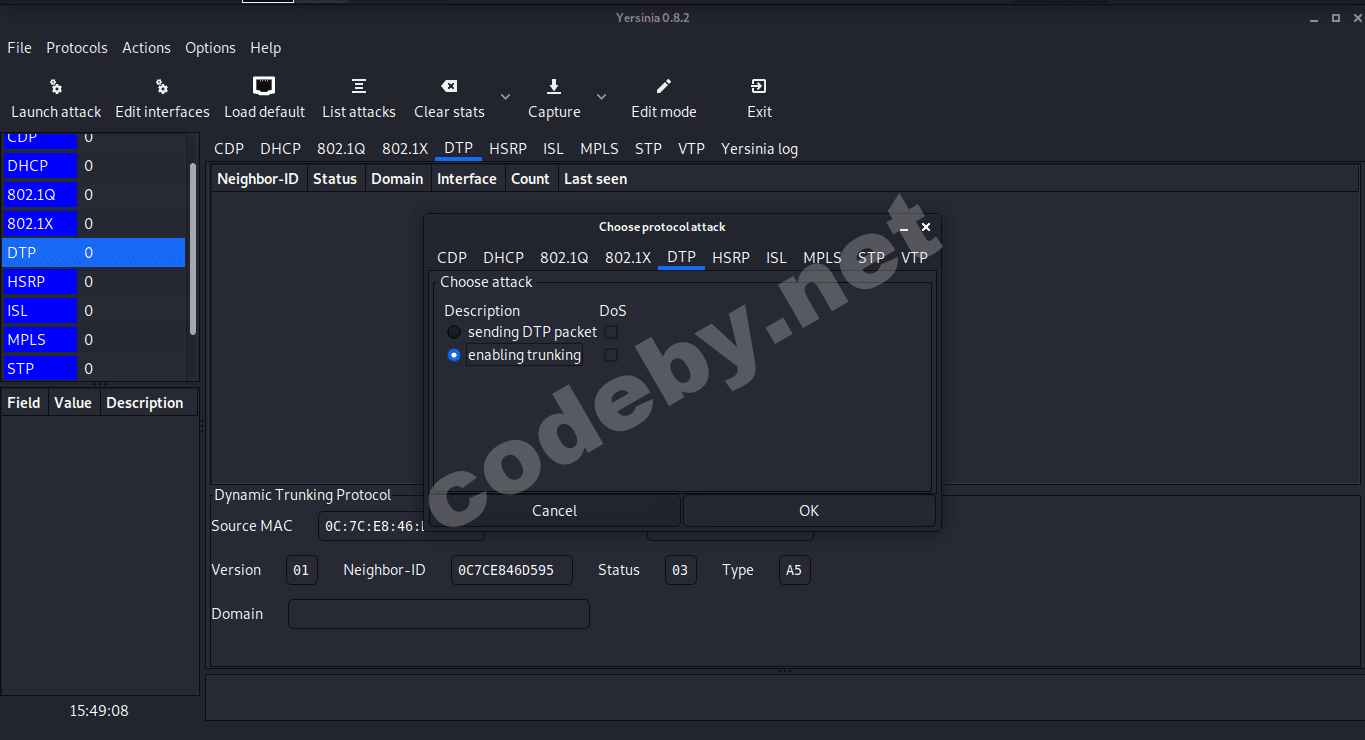Open the MPLS tab in main window

tap(599, 149)
